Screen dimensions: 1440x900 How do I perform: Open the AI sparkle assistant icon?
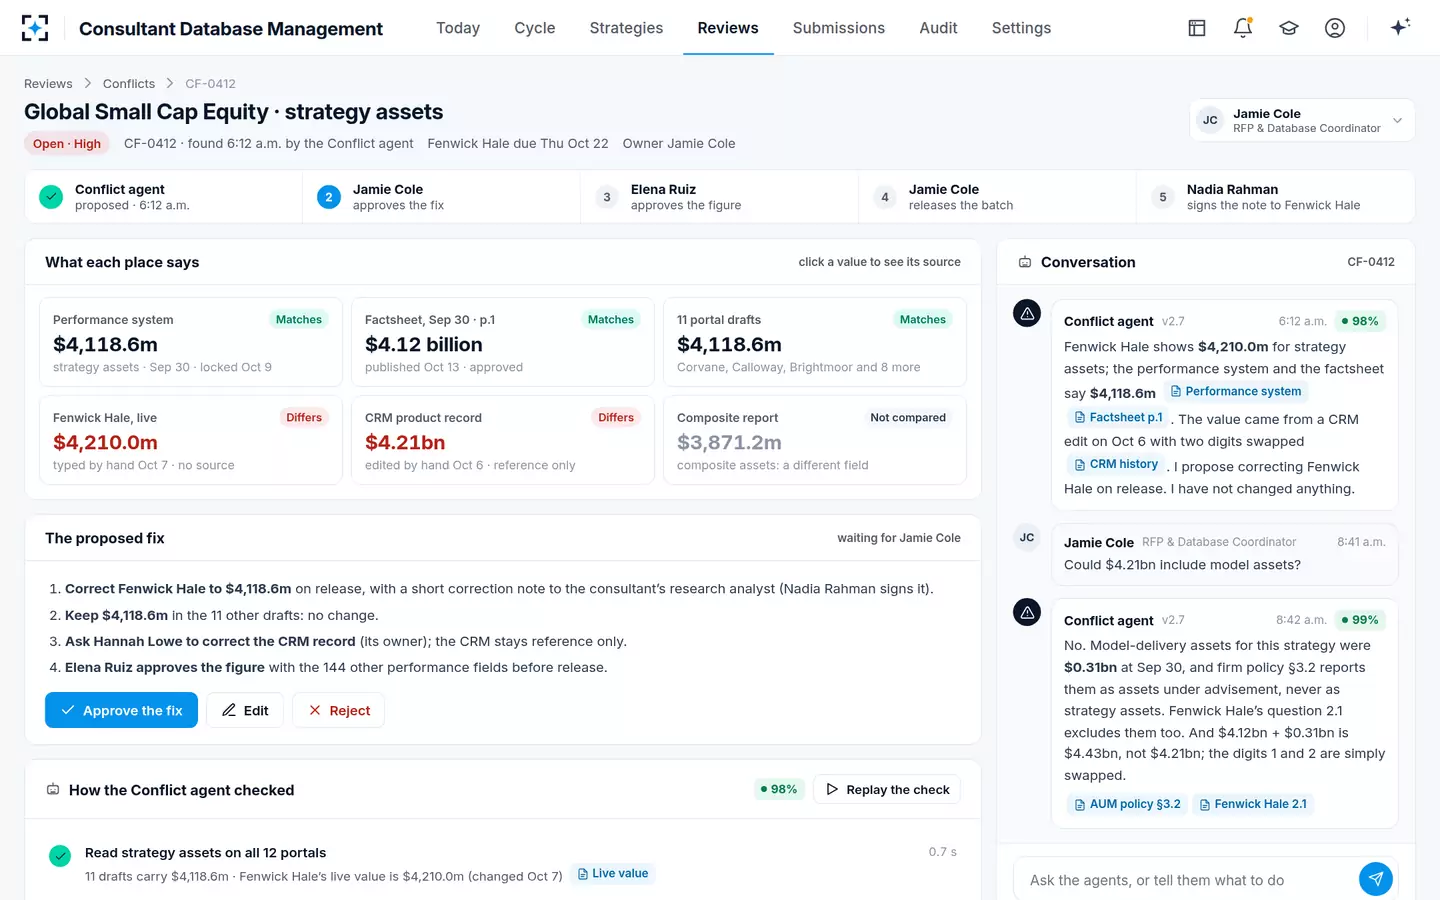1400,27
